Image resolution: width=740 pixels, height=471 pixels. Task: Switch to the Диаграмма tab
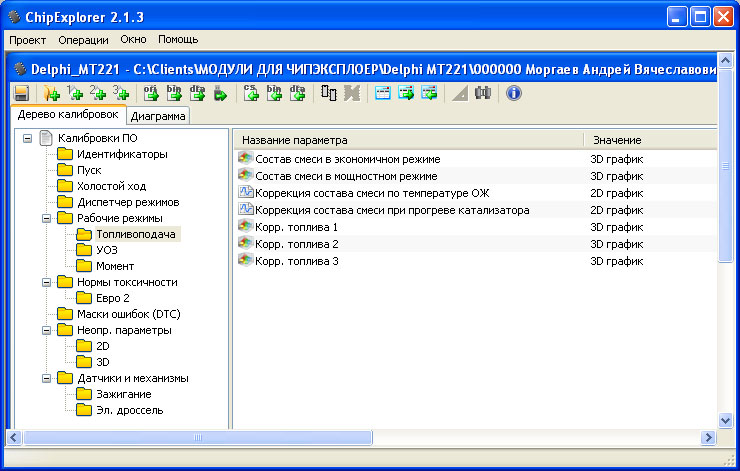pos(159,116)
